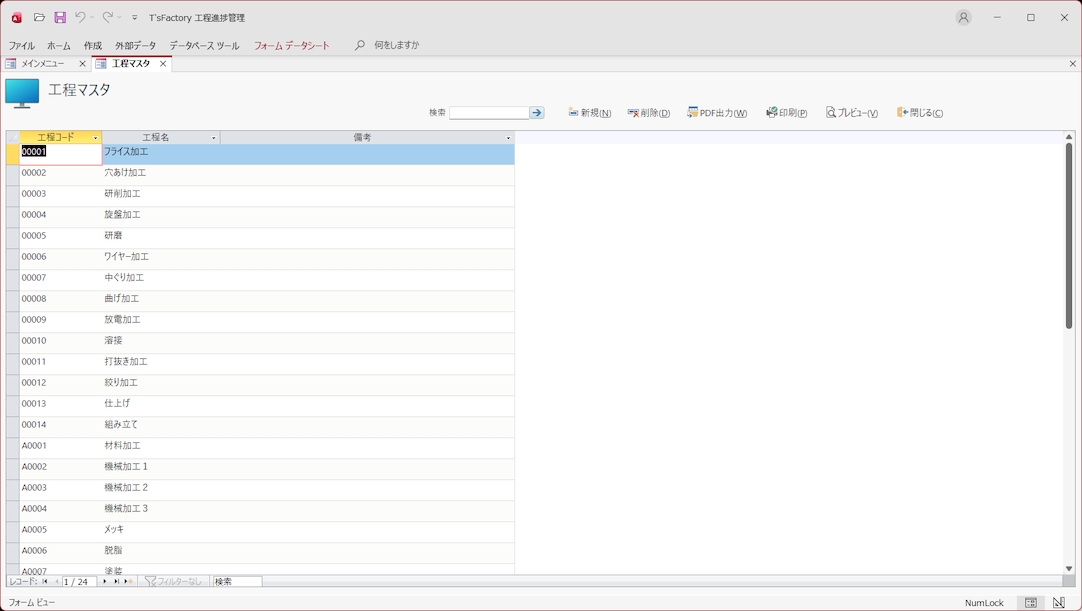Select the row selector for record 00005
Screen dimensions: 1082x611
[x=12, y=236]
